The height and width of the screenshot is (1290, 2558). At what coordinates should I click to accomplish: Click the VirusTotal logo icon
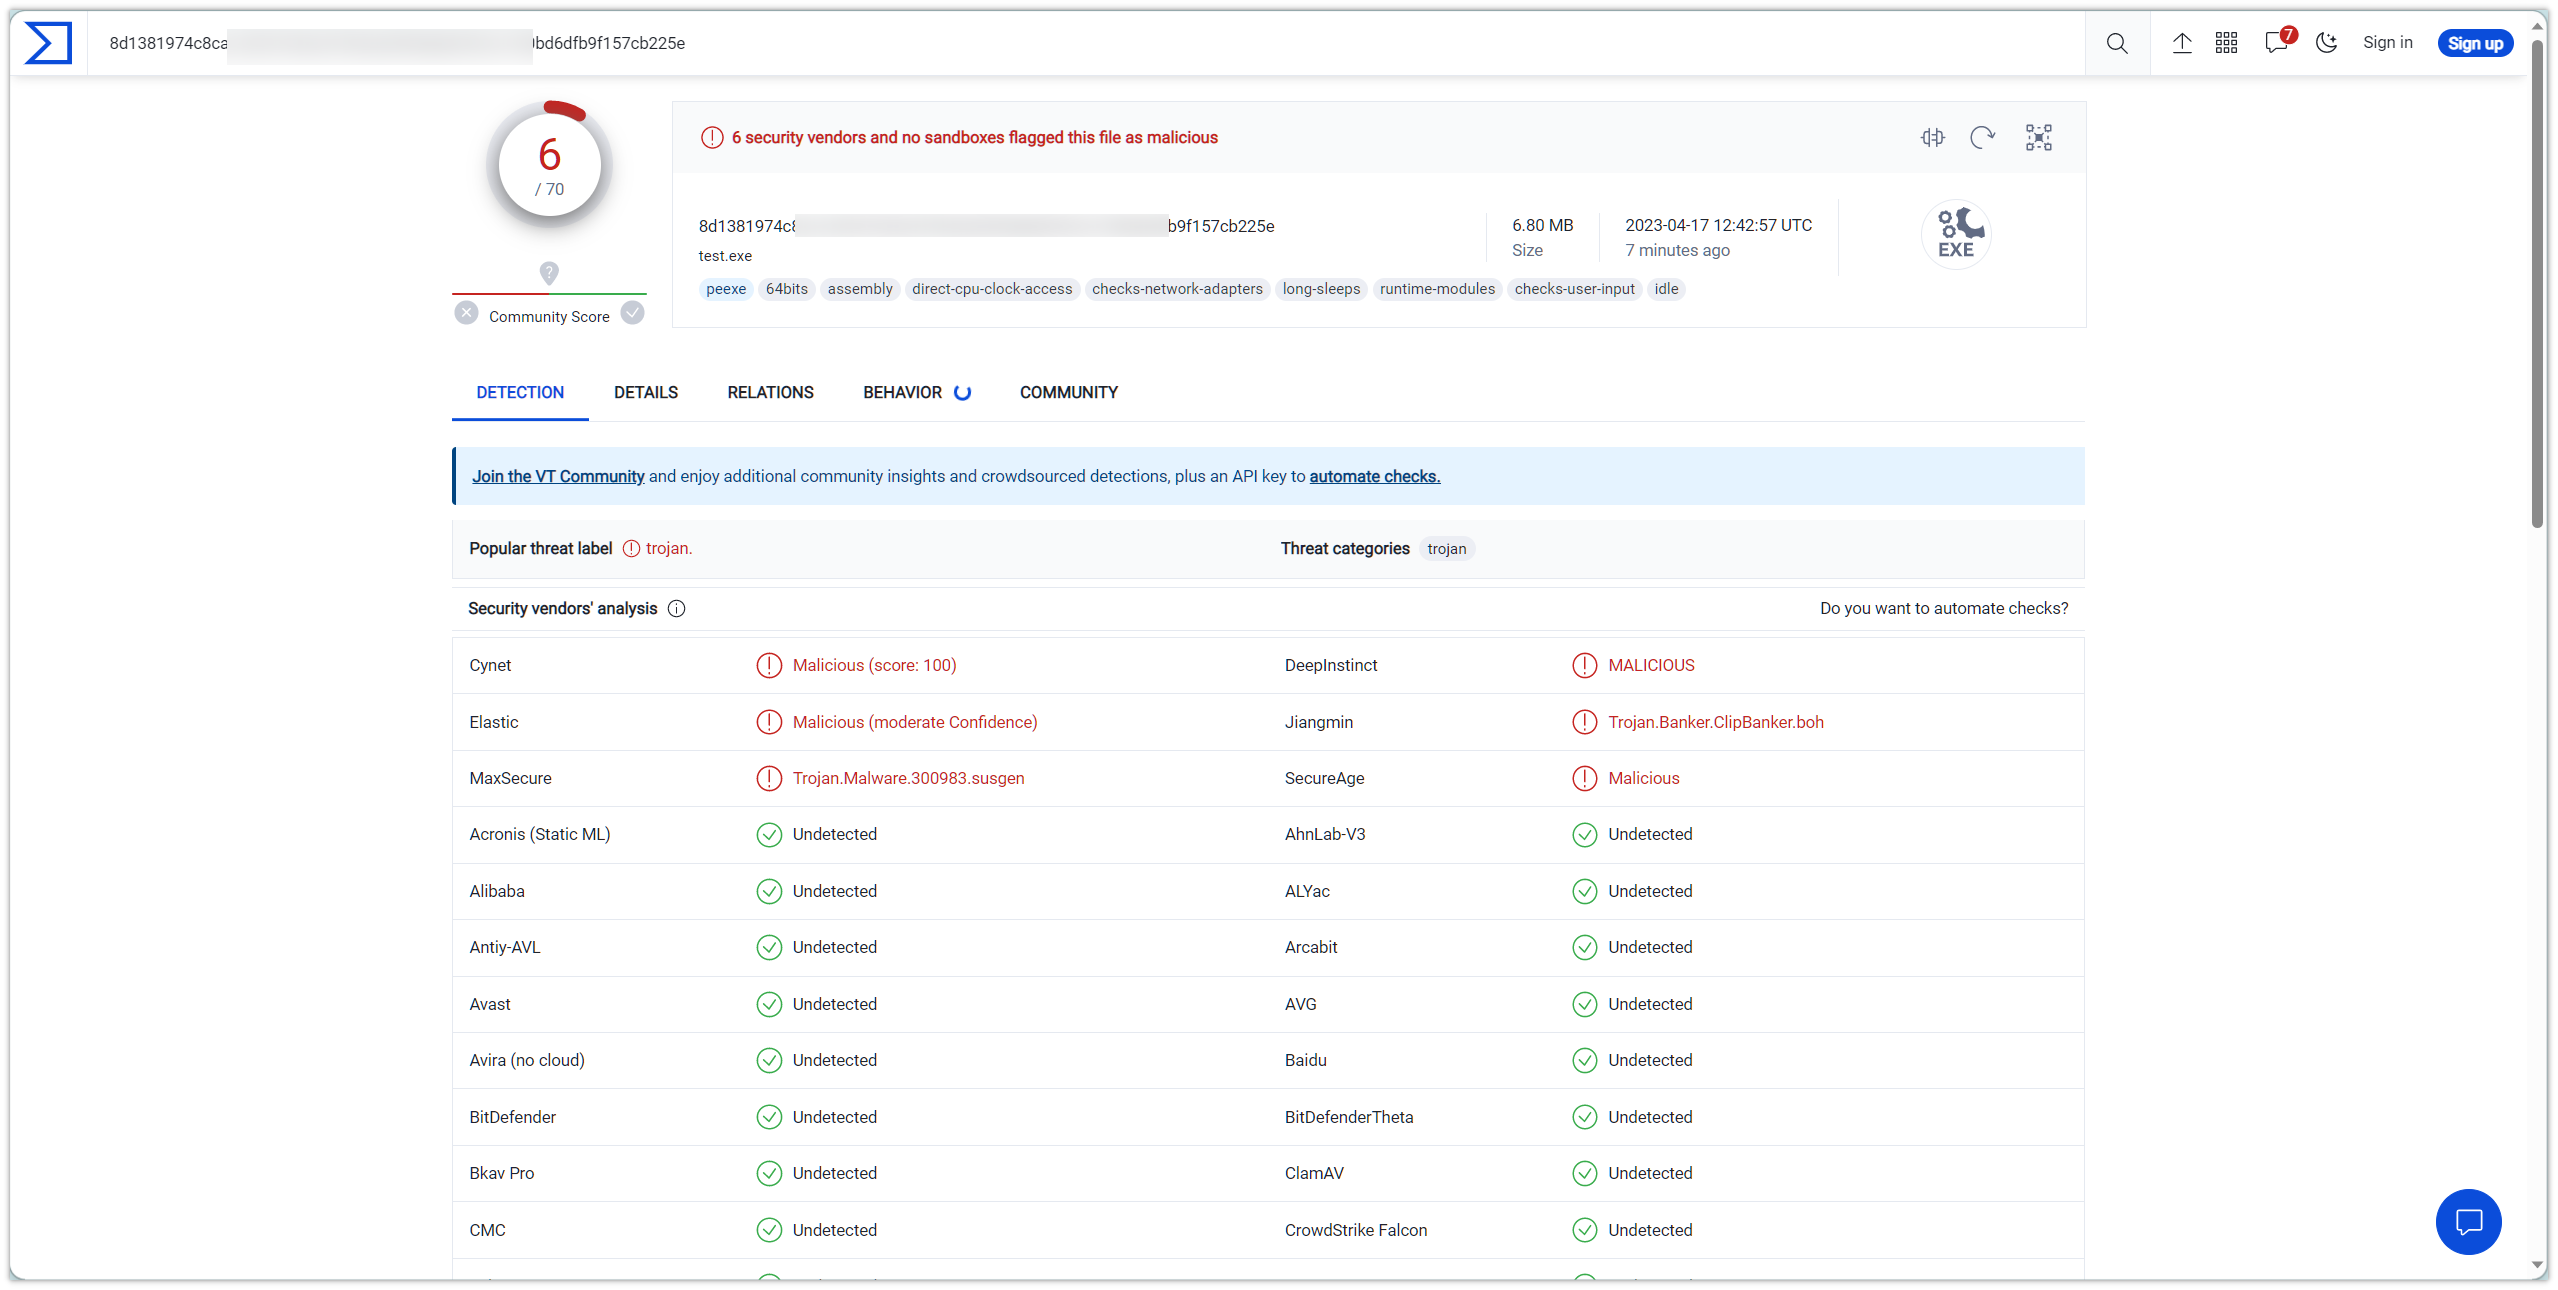(x=48, y=43)
